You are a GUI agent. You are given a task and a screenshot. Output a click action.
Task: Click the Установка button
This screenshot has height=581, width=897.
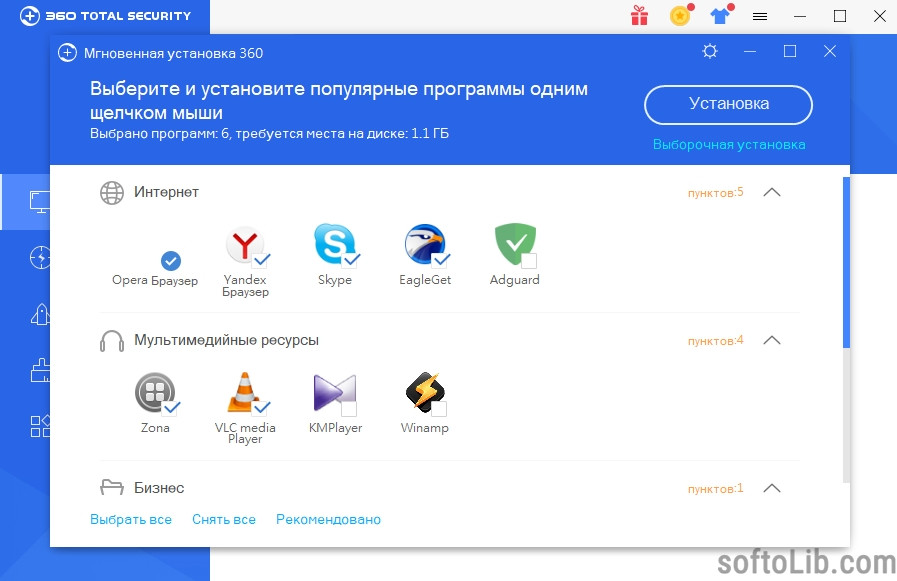(x=728, y=105)
